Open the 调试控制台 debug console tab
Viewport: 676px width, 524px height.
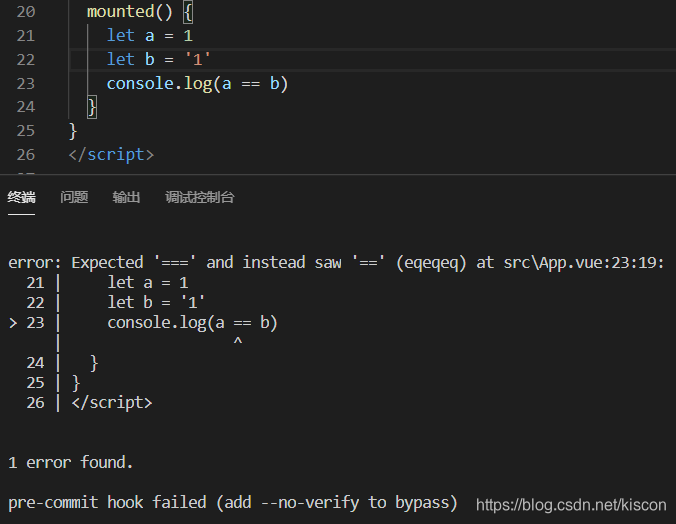pos(200,198)
